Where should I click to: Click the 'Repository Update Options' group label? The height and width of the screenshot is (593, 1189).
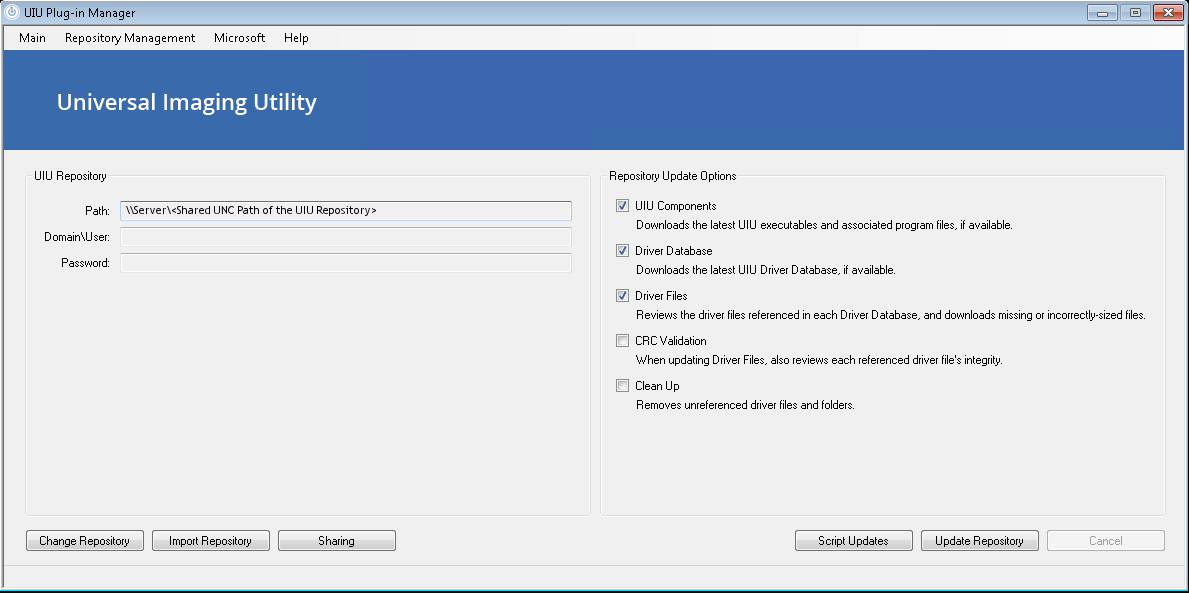(x=673, y=176)
